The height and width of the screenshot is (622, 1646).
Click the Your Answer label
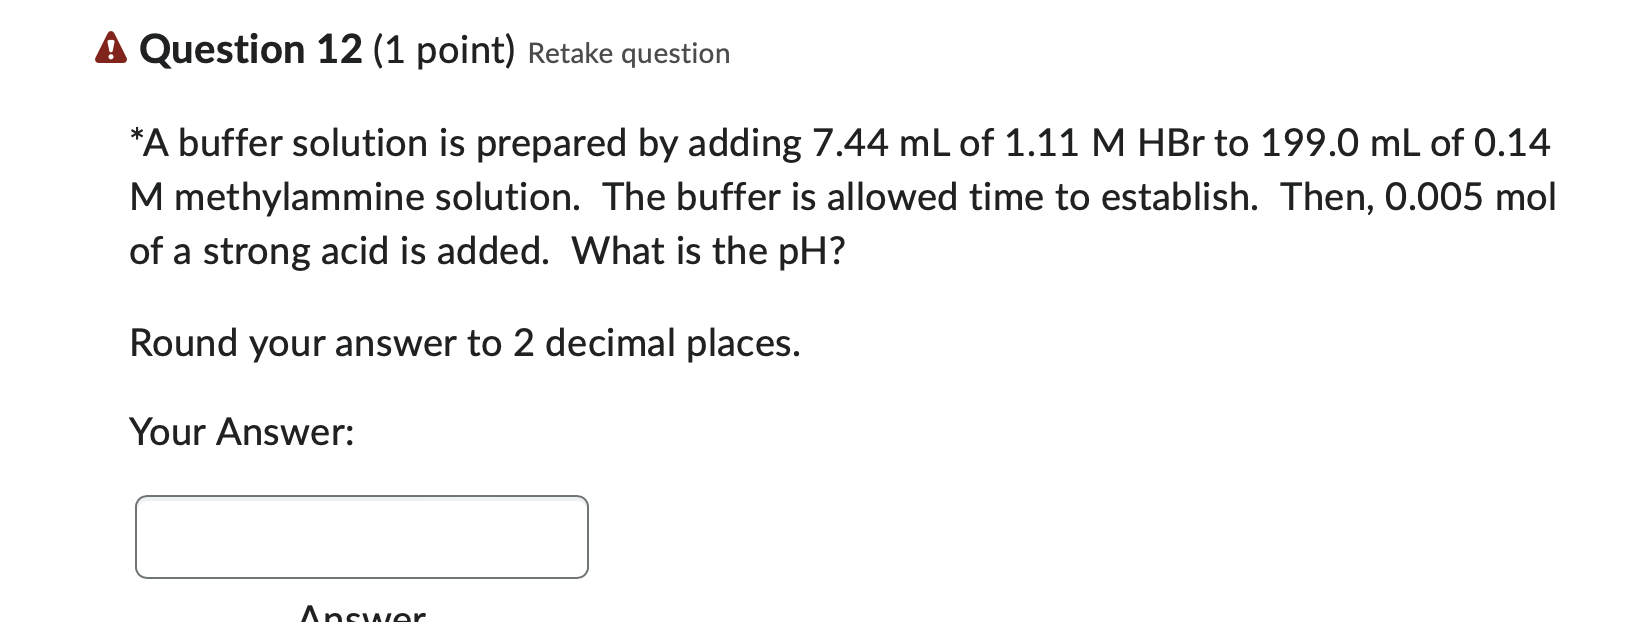coord(242,432)
